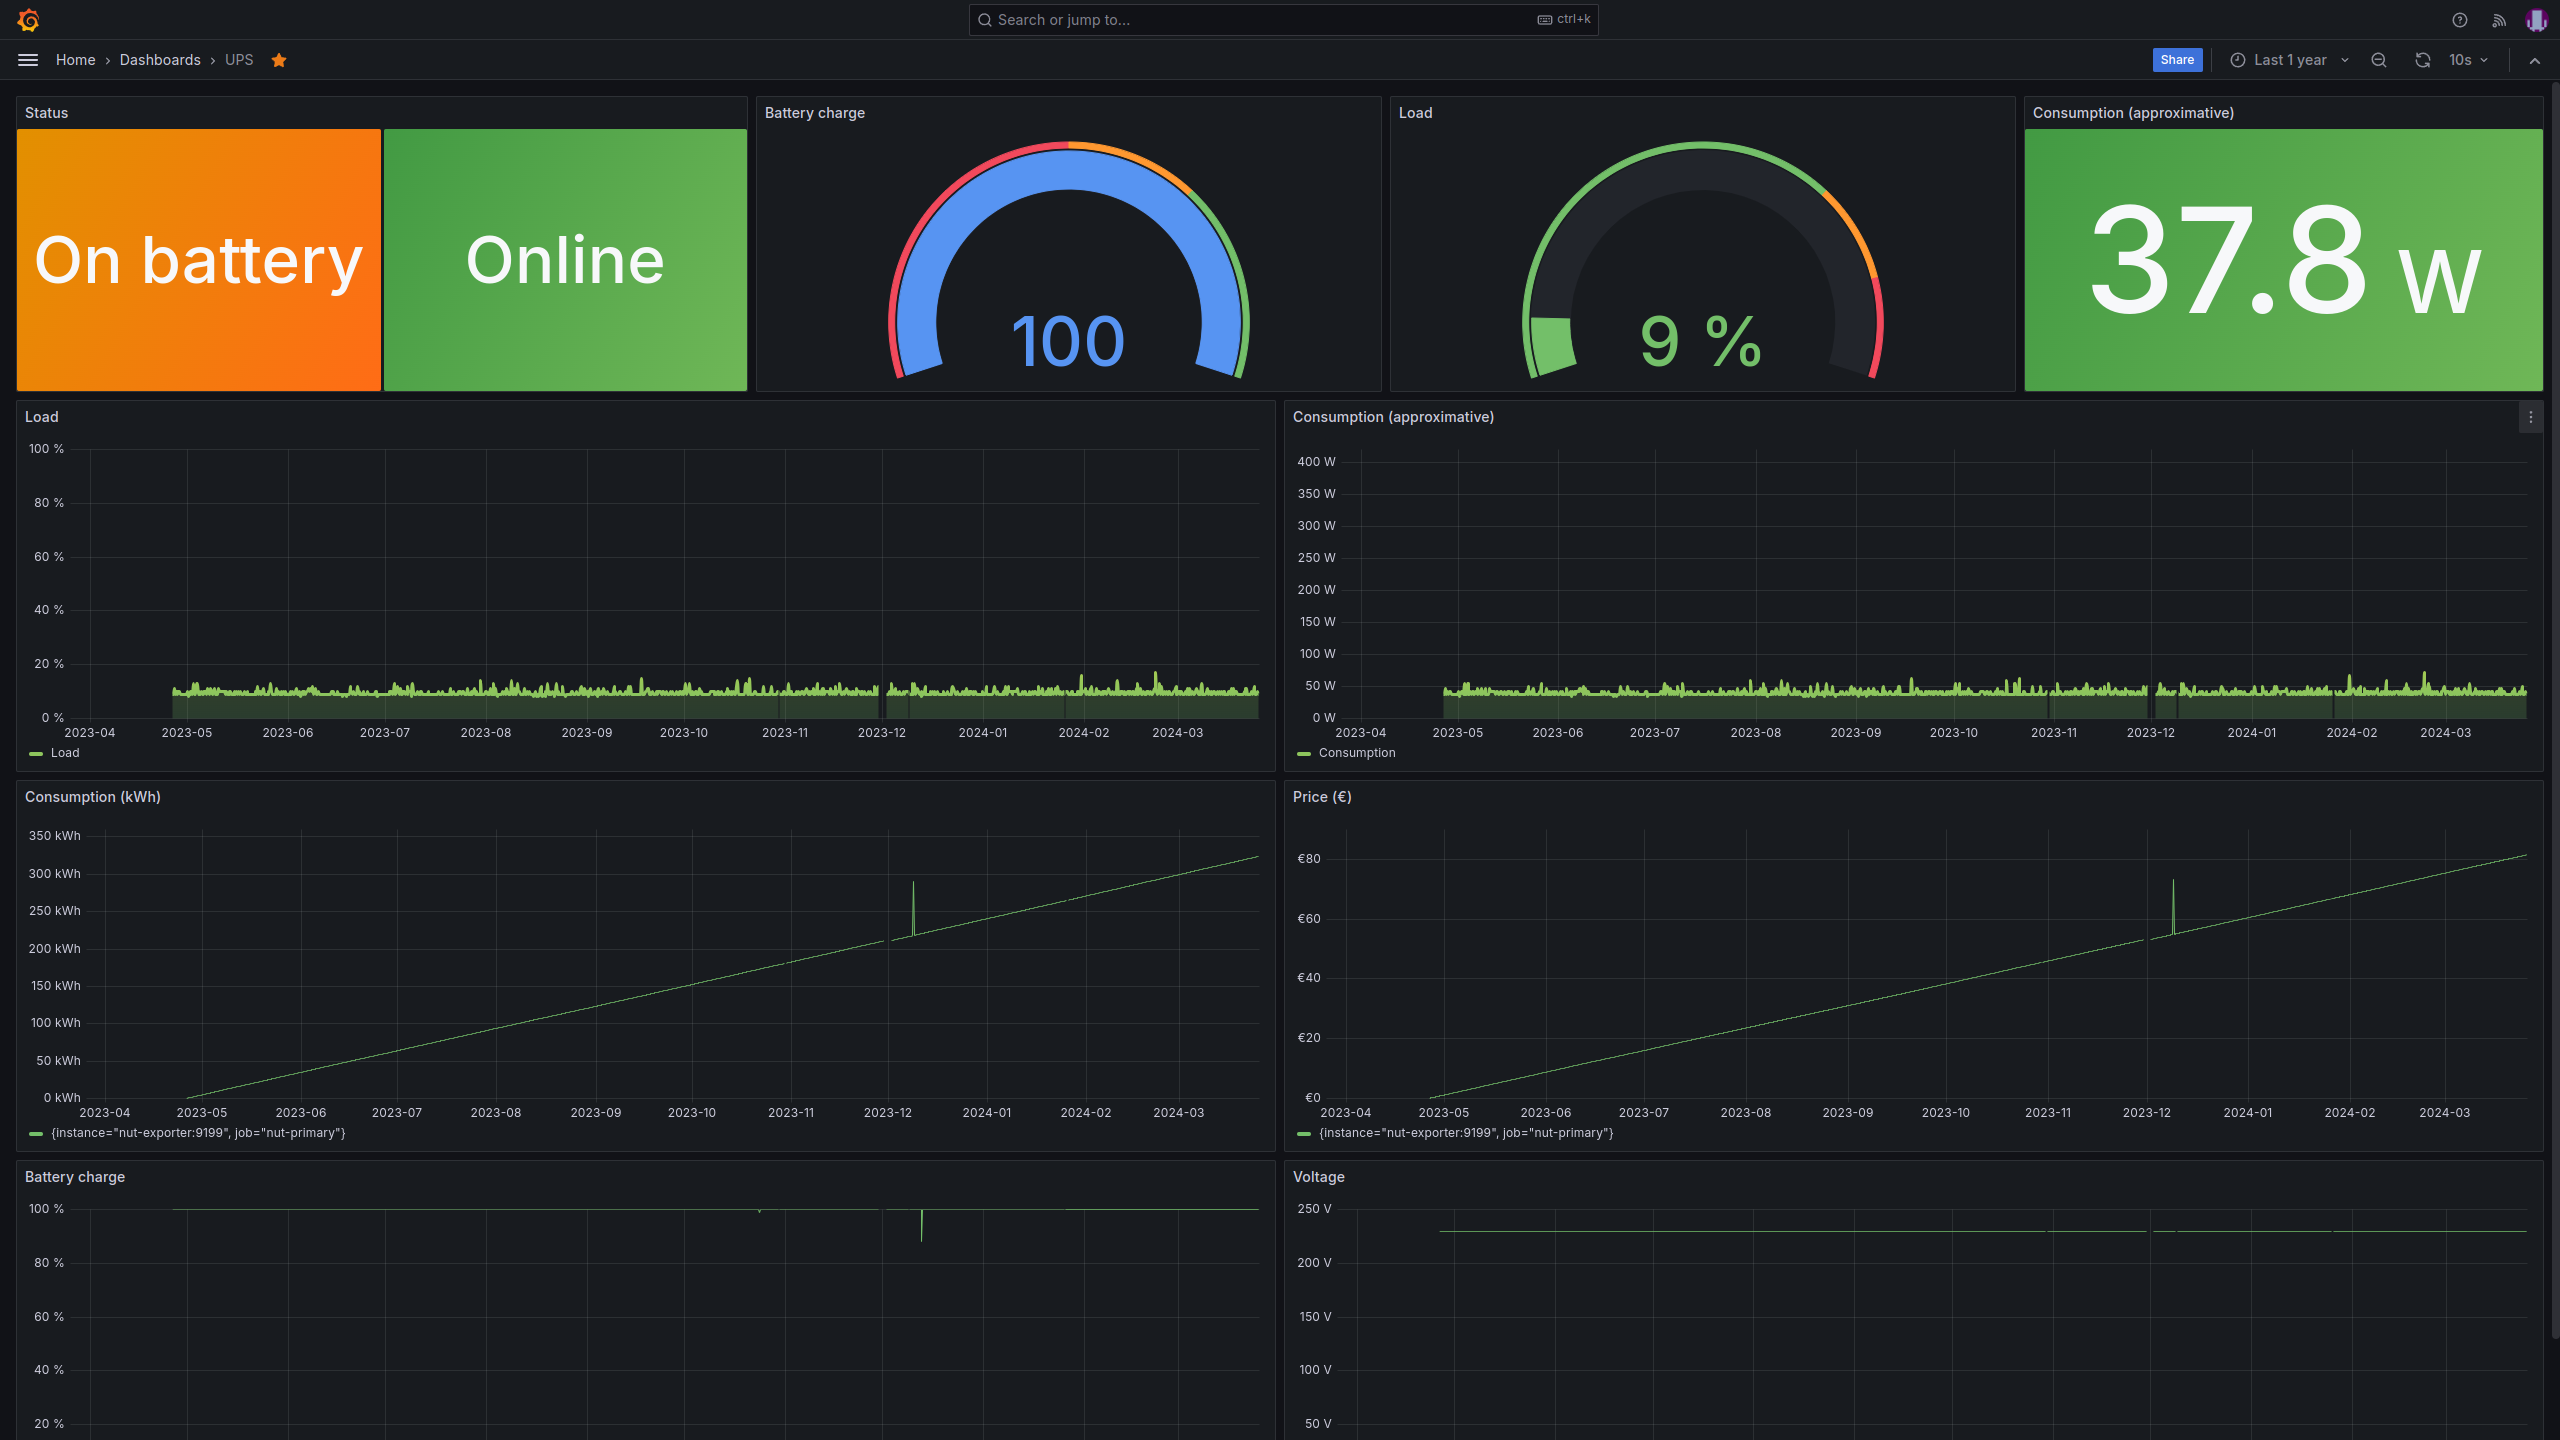The width and height of the screenshot is (2560, 1440).
Task: Click the Voltage panel title
Action: pos(1319,1177)
